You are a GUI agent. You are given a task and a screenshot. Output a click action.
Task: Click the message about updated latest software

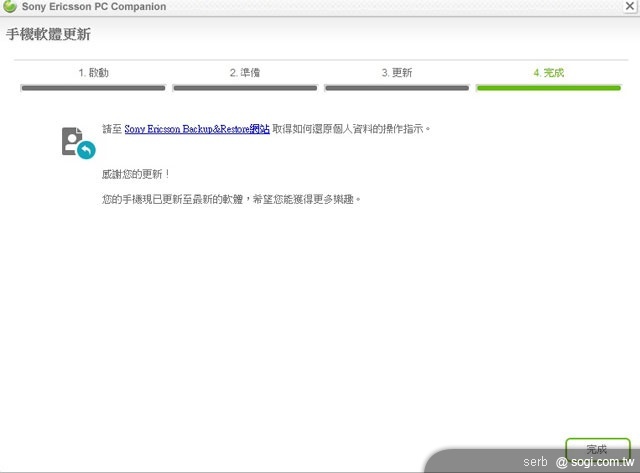tap(230, 199)
